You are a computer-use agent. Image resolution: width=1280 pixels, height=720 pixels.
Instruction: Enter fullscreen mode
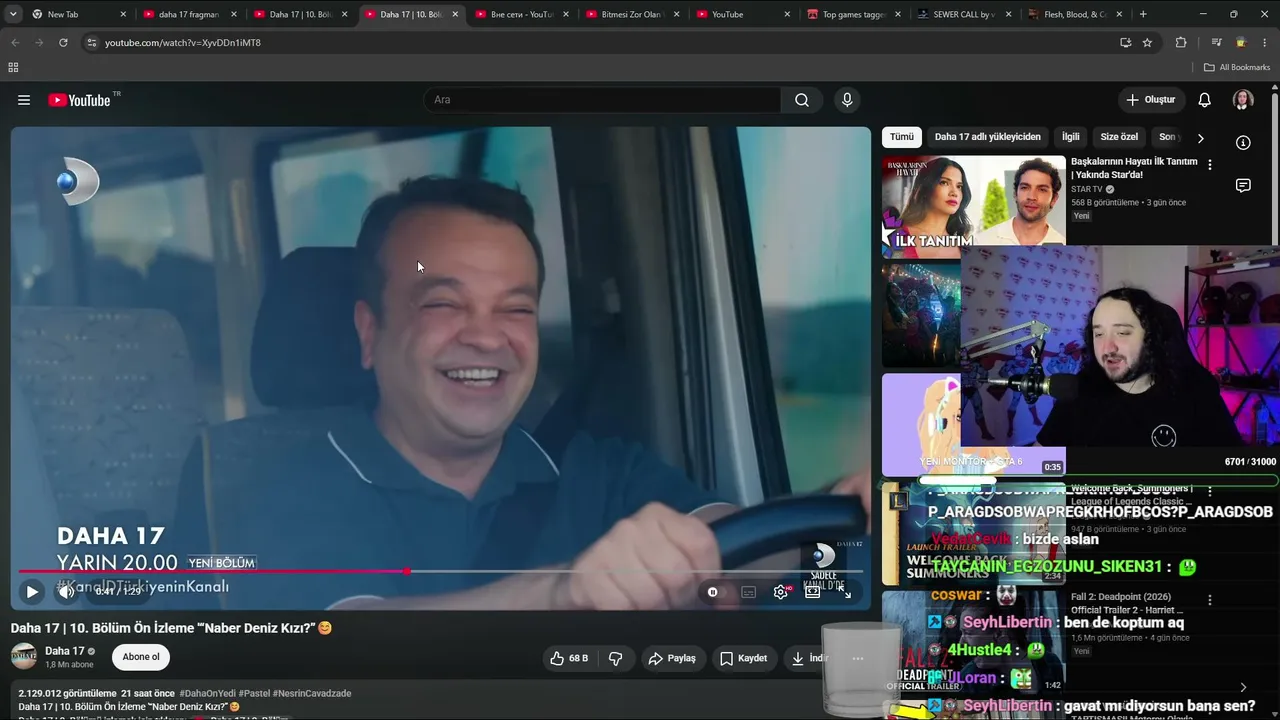[x=845, y=592]
